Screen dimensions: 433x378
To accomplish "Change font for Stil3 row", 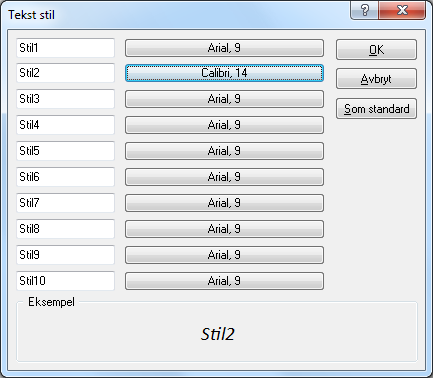I will [224, 99].
